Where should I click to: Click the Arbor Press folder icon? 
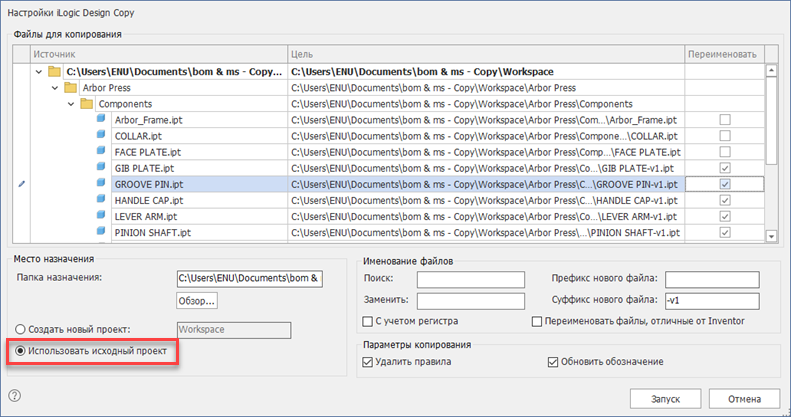click(x=71, y=87)
